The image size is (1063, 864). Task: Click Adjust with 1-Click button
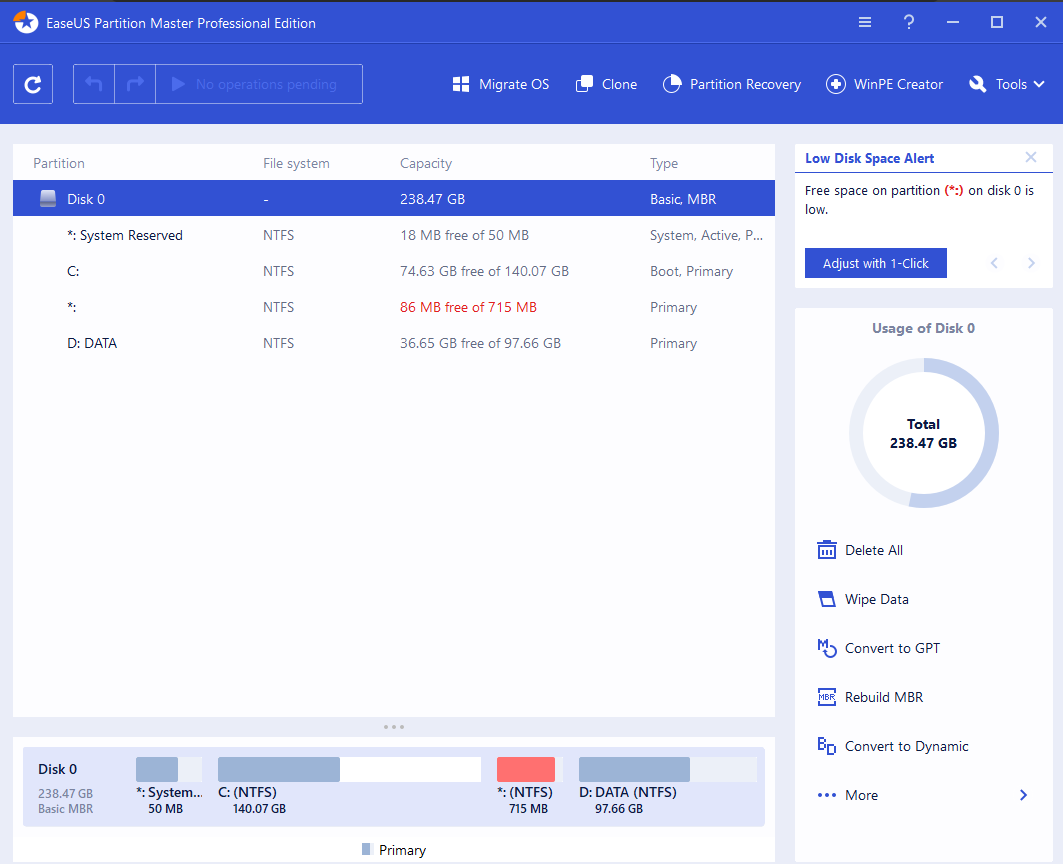coord(875,263)
